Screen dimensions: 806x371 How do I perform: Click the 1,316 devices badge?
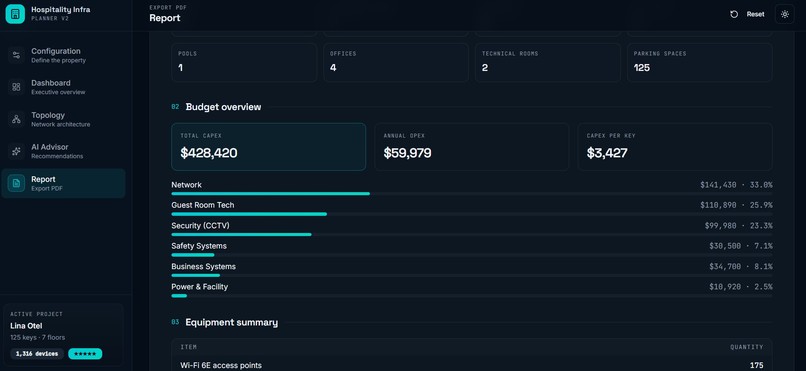pyautogui.click(x=37, y=354)
